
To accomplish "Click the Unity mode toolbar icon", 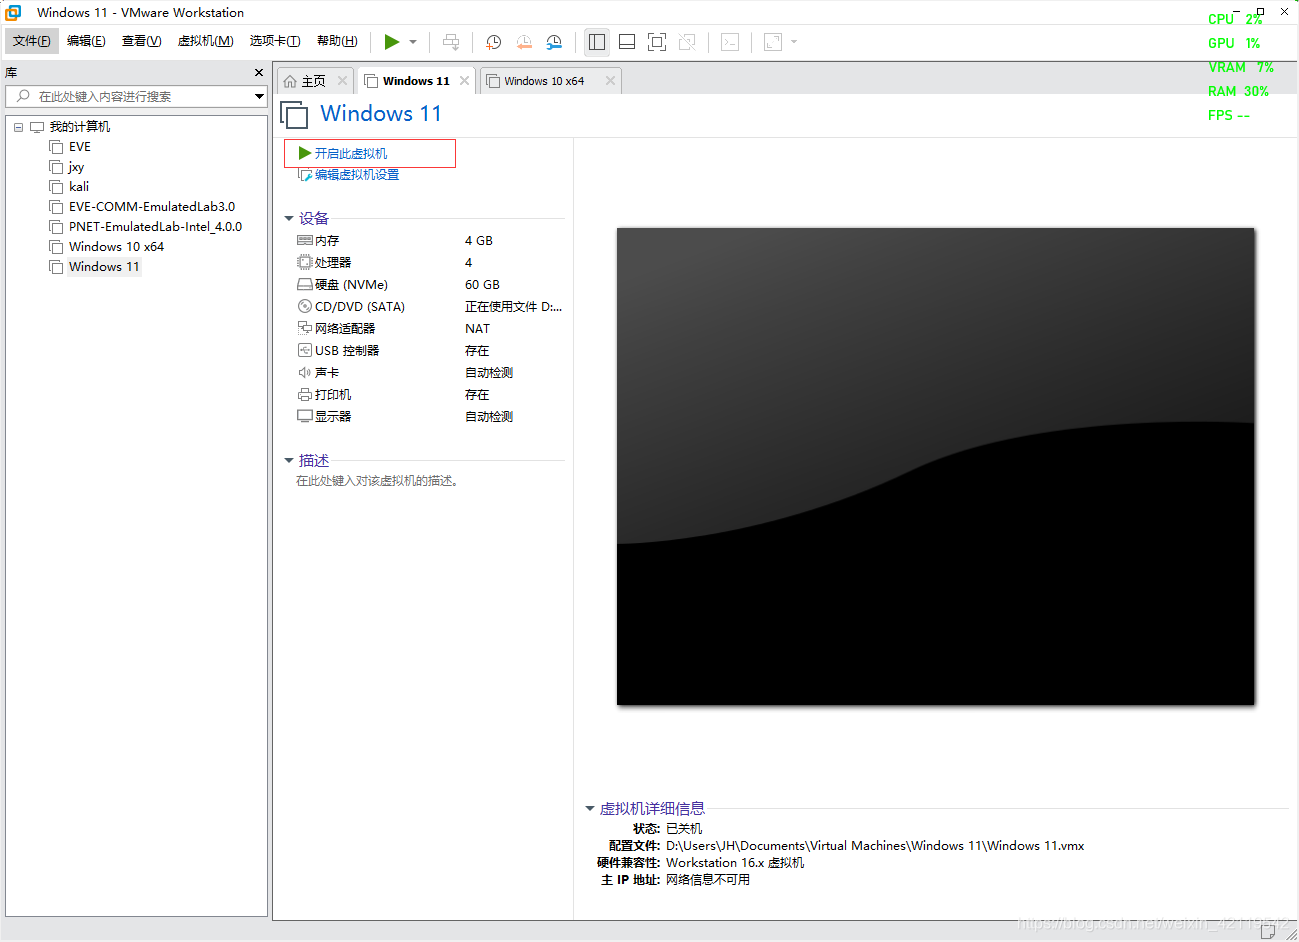I will [x=687, y=42].
